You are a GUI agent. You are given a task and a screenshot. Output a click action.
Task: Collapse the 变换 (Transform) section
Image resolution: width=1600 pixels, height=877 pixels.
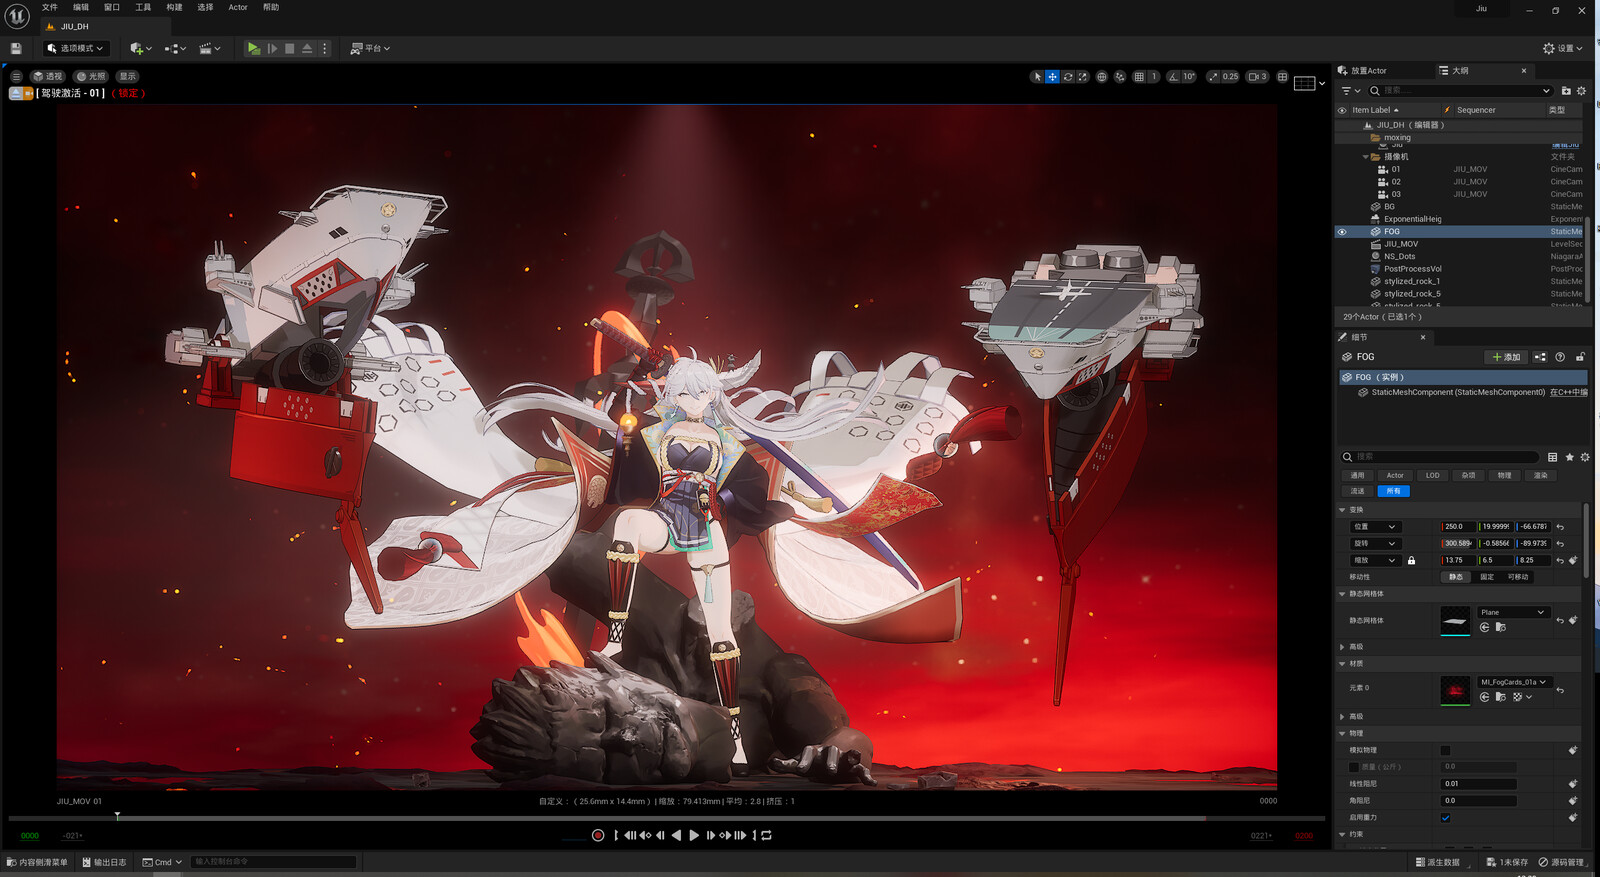pos(1342,510)
